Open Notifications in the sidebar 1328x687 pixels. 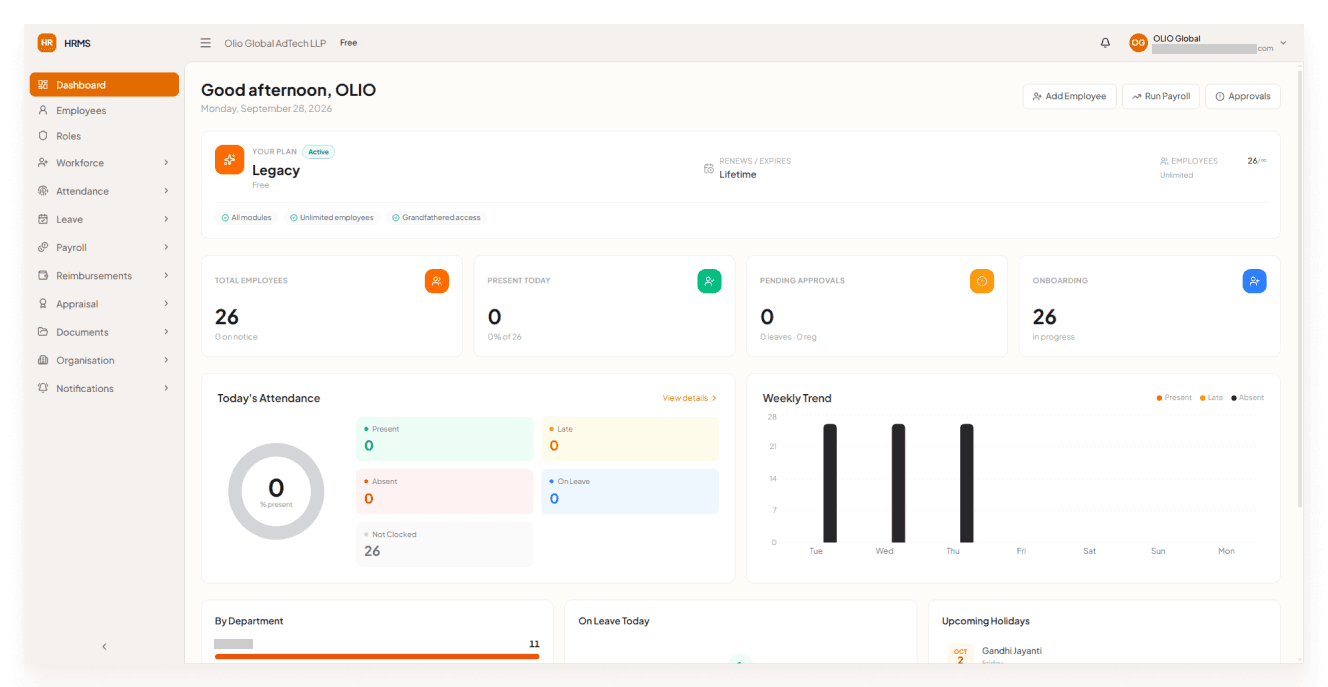[104, 388]
